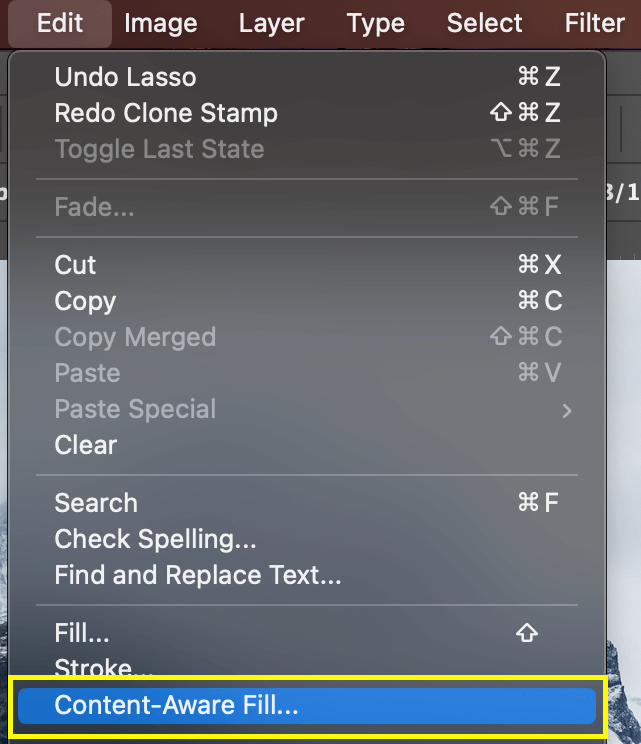This screenshot has width=641, height=744.
Task: Select the Copy Merged entry
Action: pyautogui.click(x=307, y=337)
